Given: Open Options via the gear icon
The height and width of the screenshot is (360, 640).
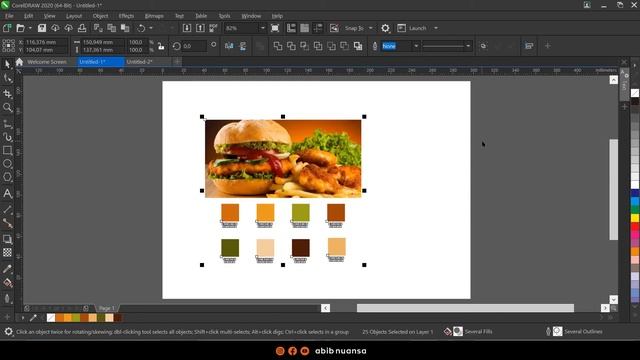Looking at the screenshot, I should (x=385, y=28).
